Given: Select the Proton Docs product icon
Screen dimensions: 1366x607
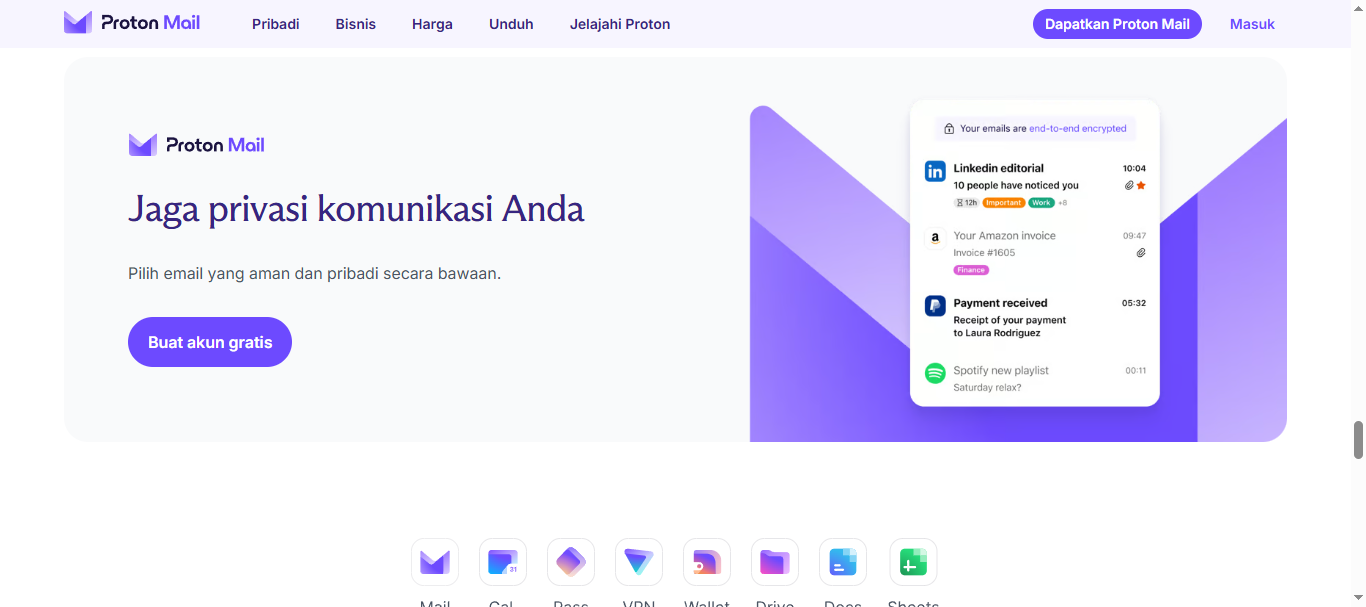Looking at the screenshot, I should [843, 562].
